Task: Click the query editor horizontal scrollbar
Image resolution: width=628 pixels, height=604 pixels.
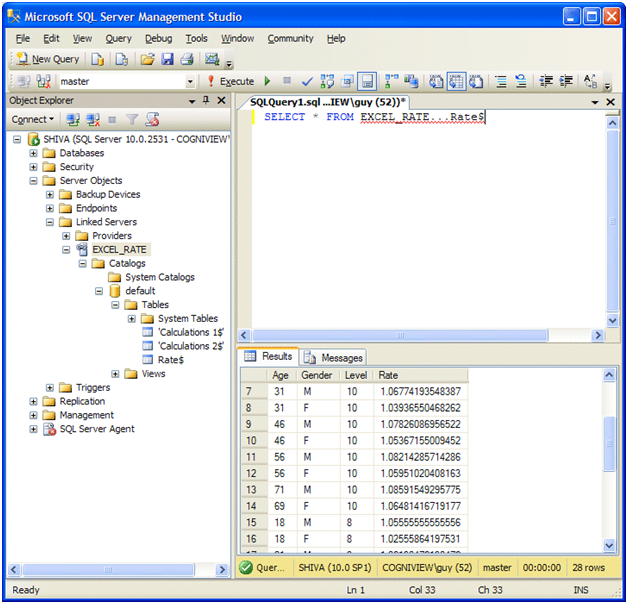Action: (400, 335)
